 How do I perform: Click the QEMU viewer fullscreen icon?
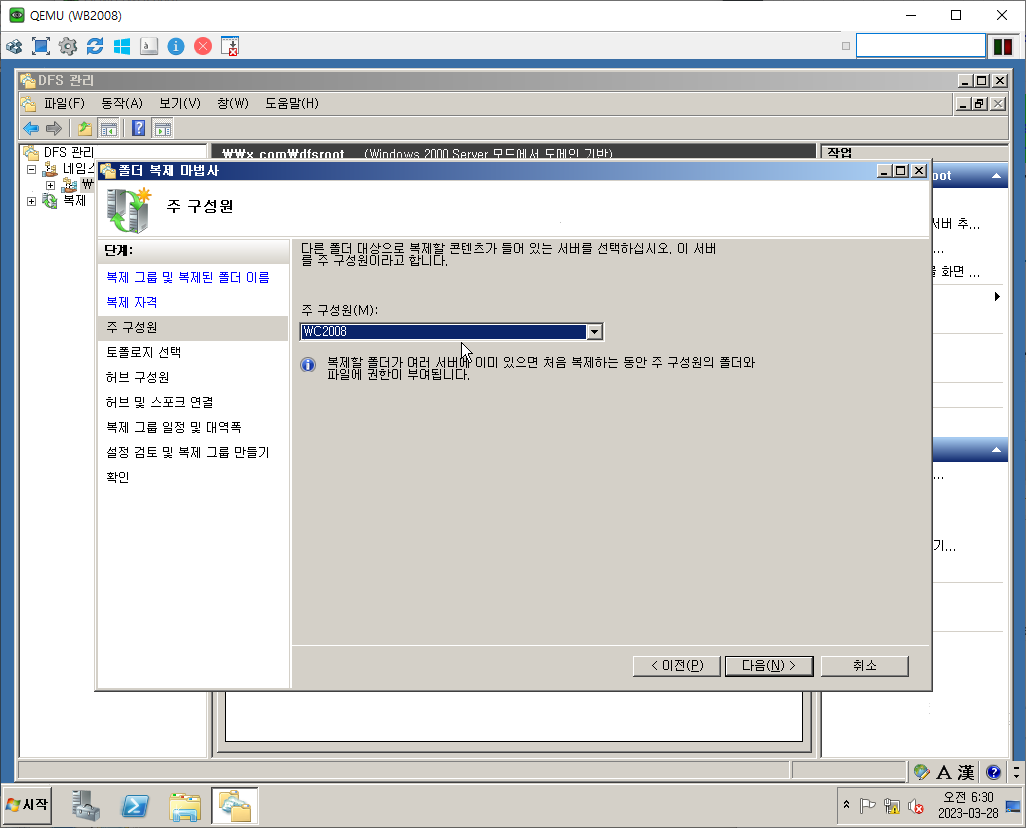coord(41,46)
